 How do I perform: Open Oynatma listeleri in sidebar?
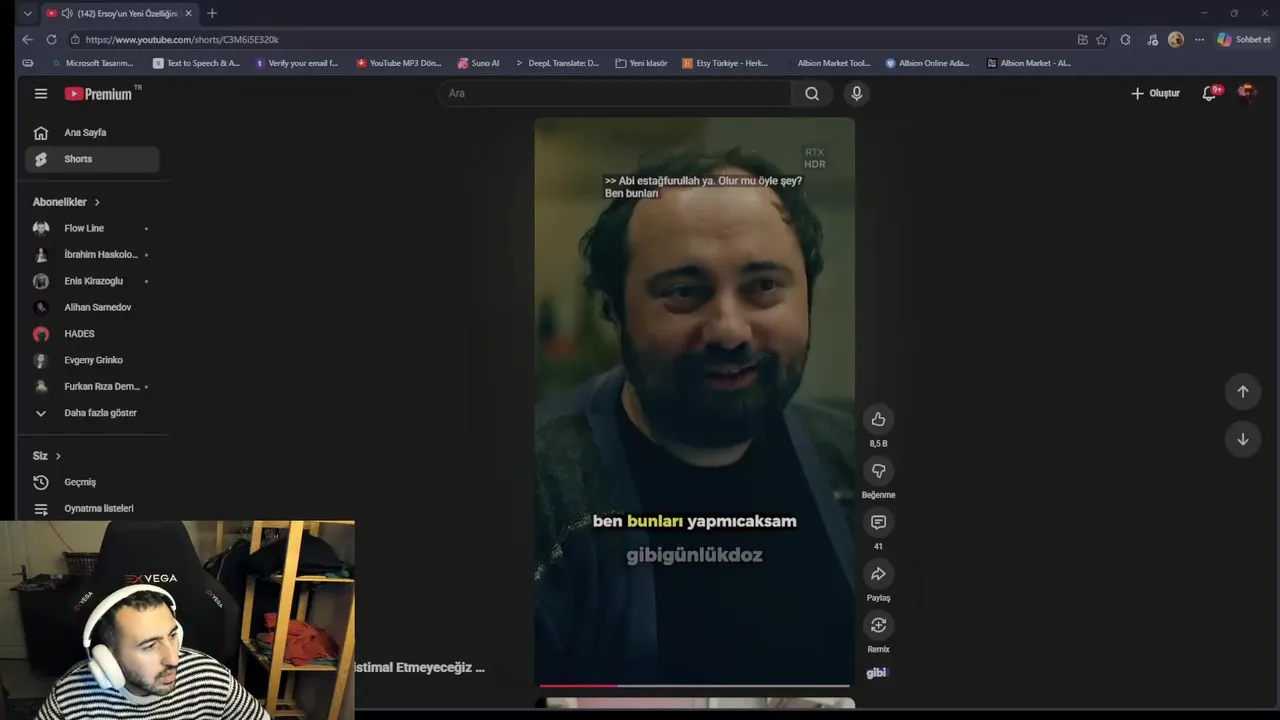tap(92, 508)
